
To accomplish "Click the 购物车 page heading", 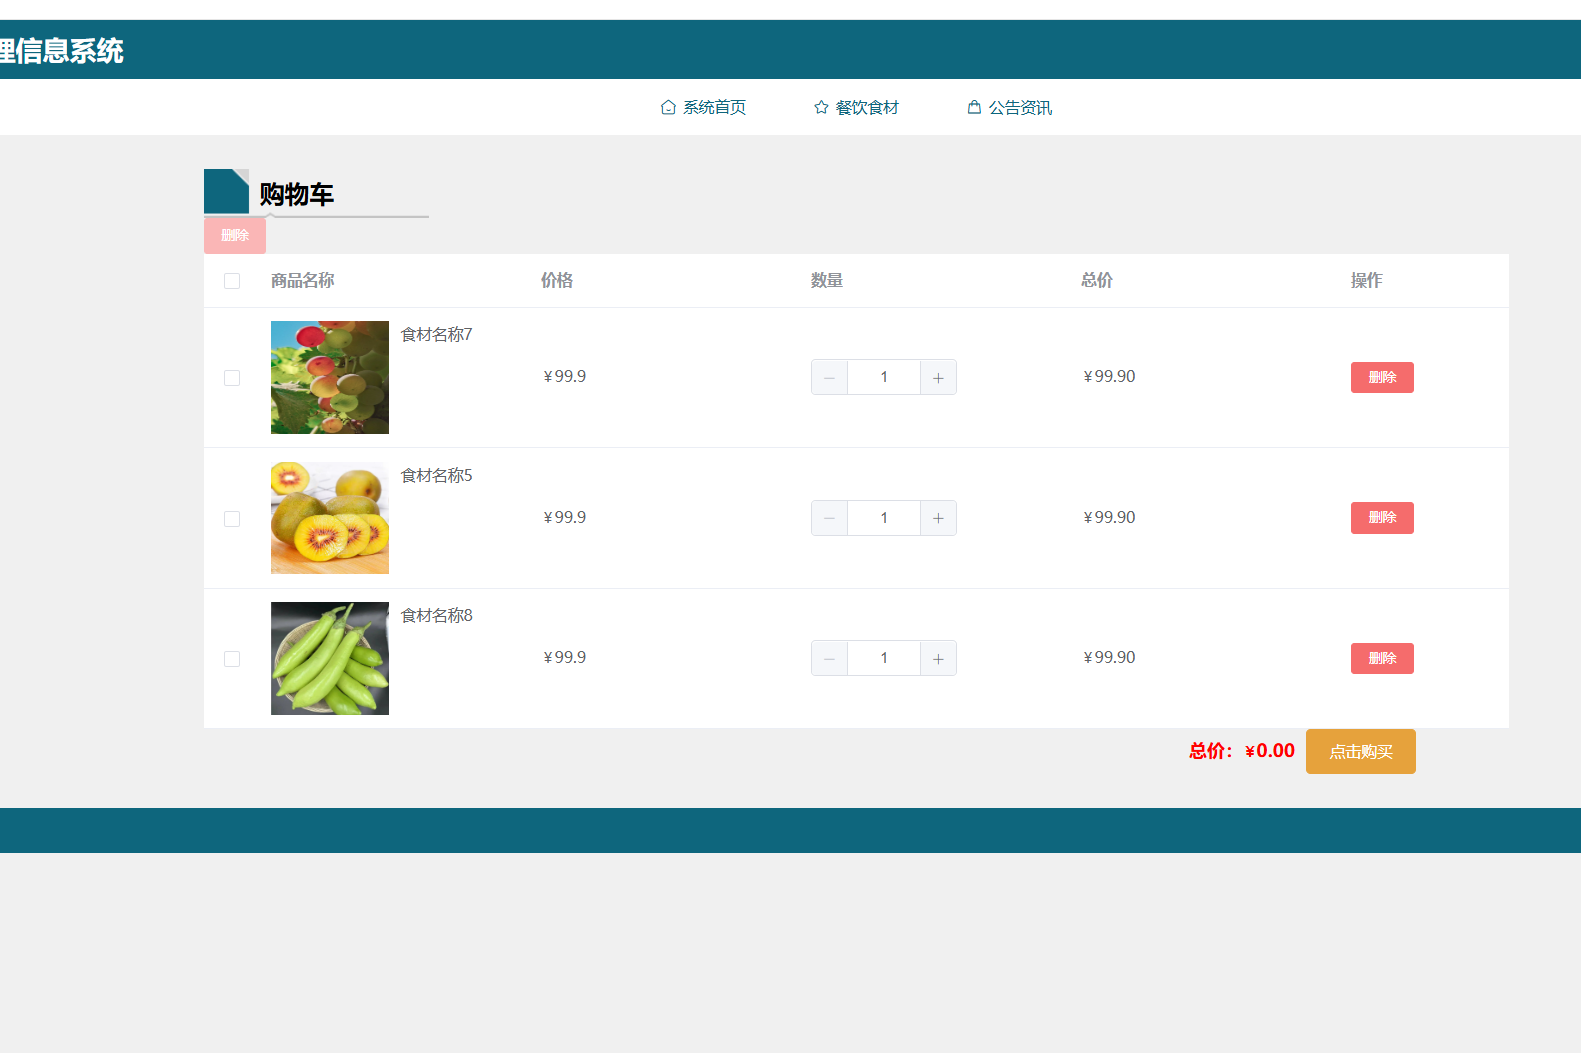I will coord(297,194).
